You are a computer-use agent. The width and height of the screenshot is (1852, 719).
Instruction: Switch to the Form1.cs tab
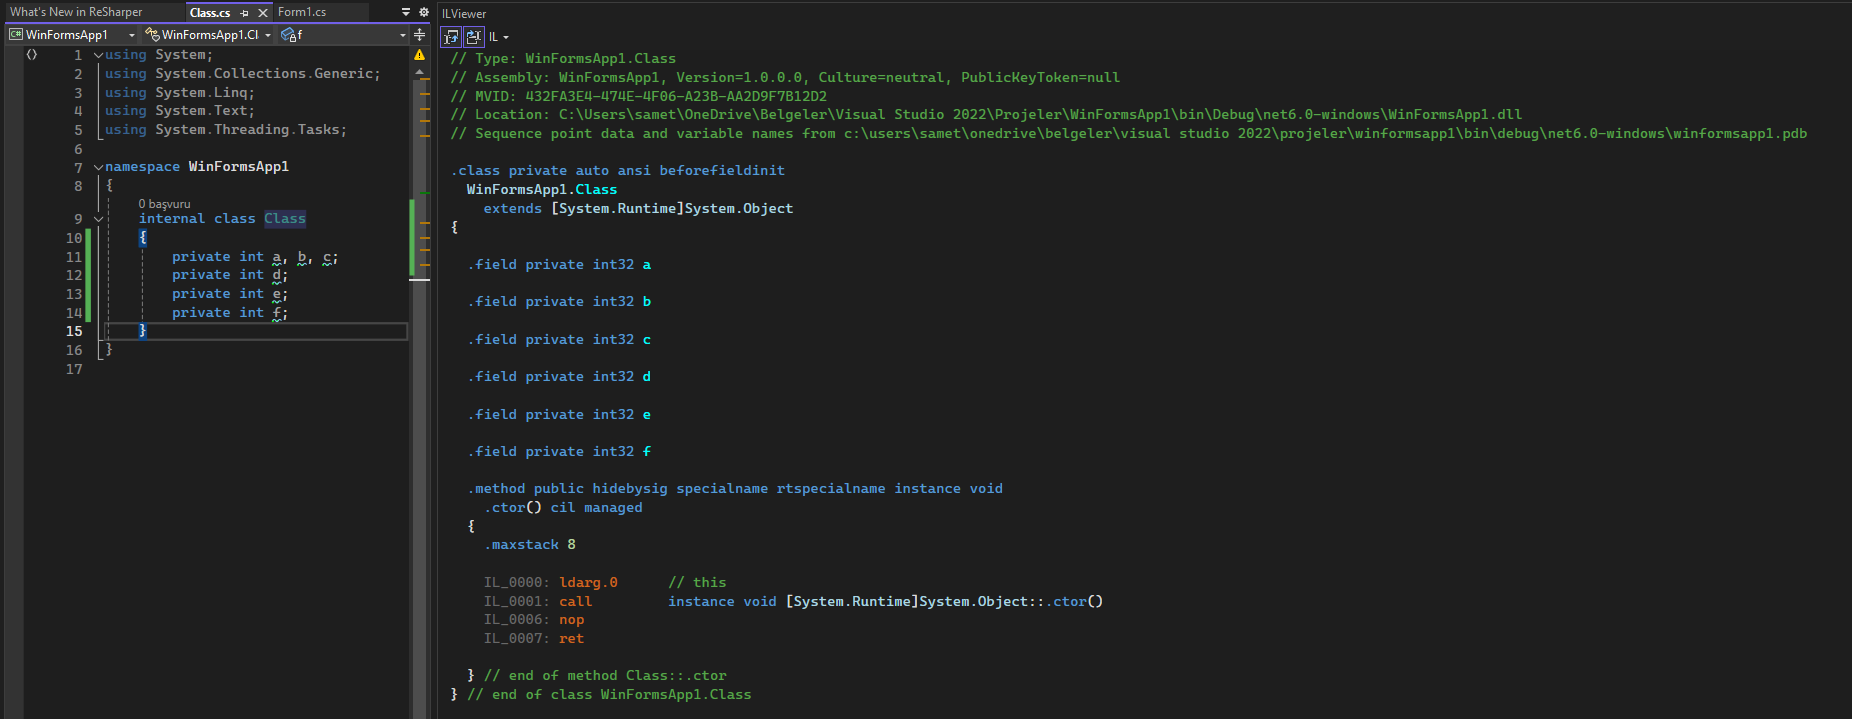pyautogui.click(x=302, y=12)
